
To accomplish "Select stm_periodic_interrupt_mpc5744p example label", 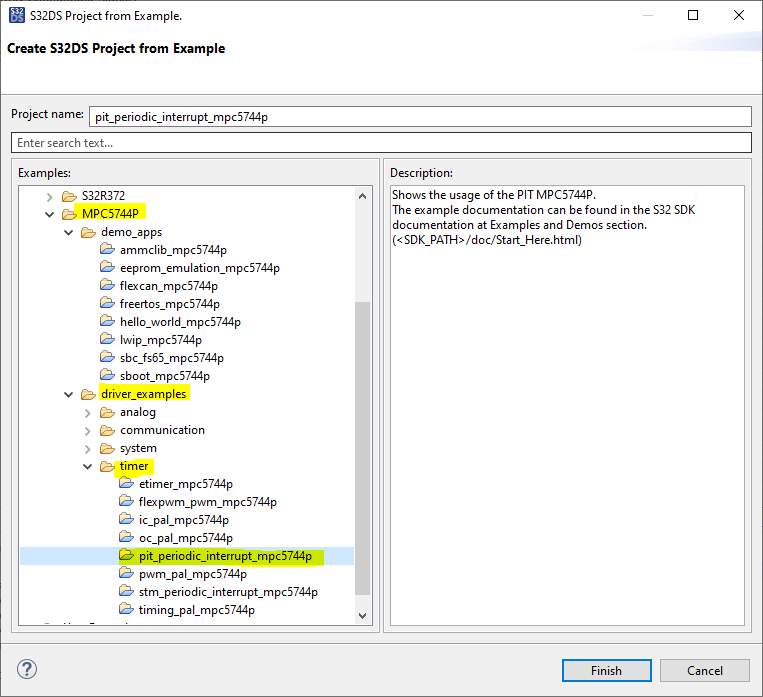I will pos(228,592).
